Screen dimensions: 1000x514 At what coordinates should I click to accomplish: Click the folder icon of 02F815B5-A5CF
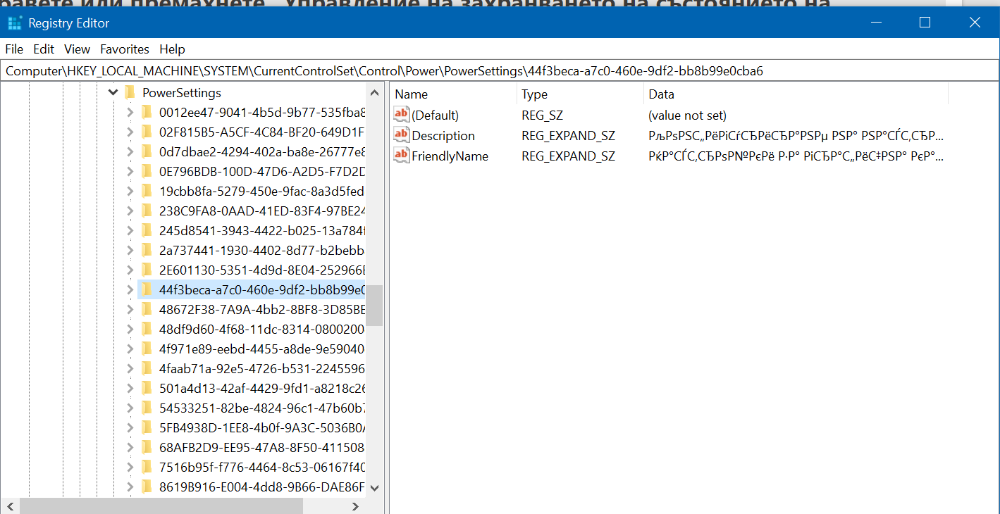(x=147, y=132)
